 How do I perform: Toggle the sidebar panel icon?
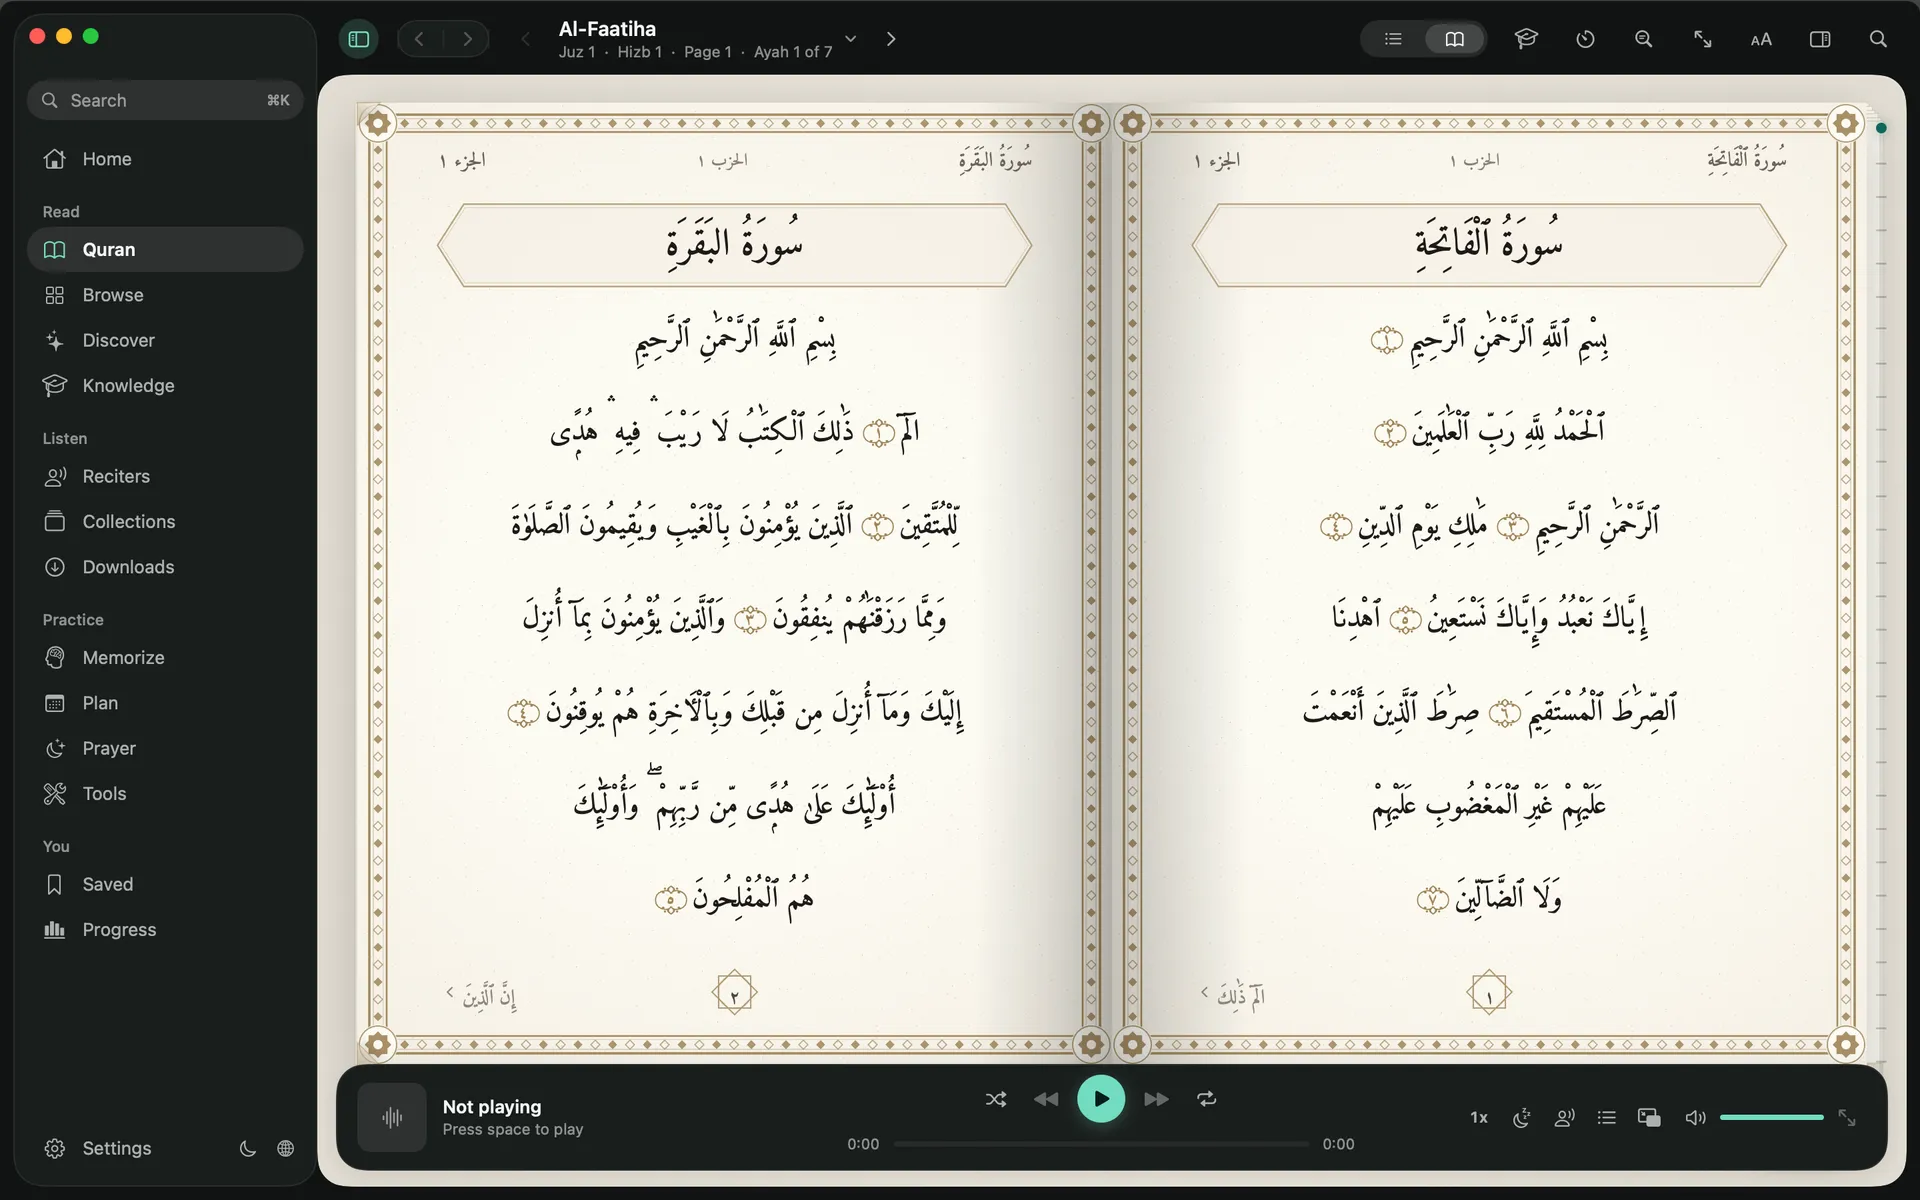click(x=359, y=39)
